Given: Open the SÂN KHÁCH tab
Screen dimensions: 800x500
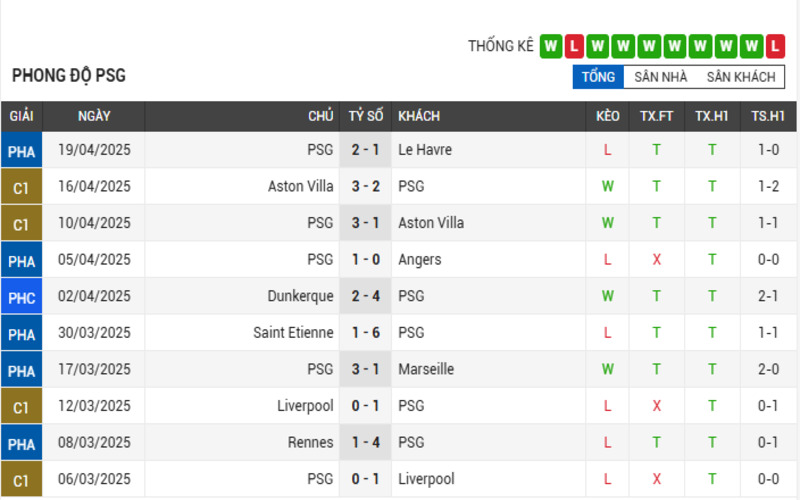Looking at the screenshot, I should pyautogui.click(x=741, y=77).
